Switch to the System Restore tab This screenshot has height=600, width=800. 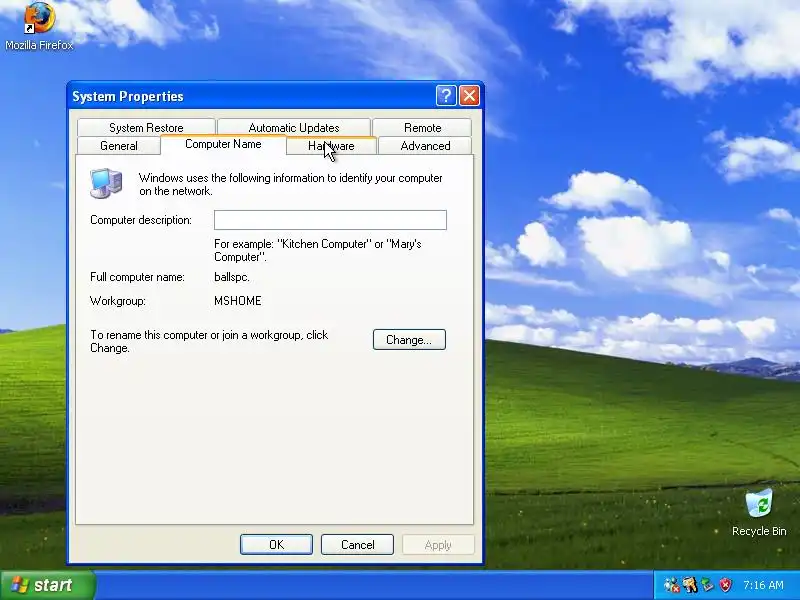146,127
